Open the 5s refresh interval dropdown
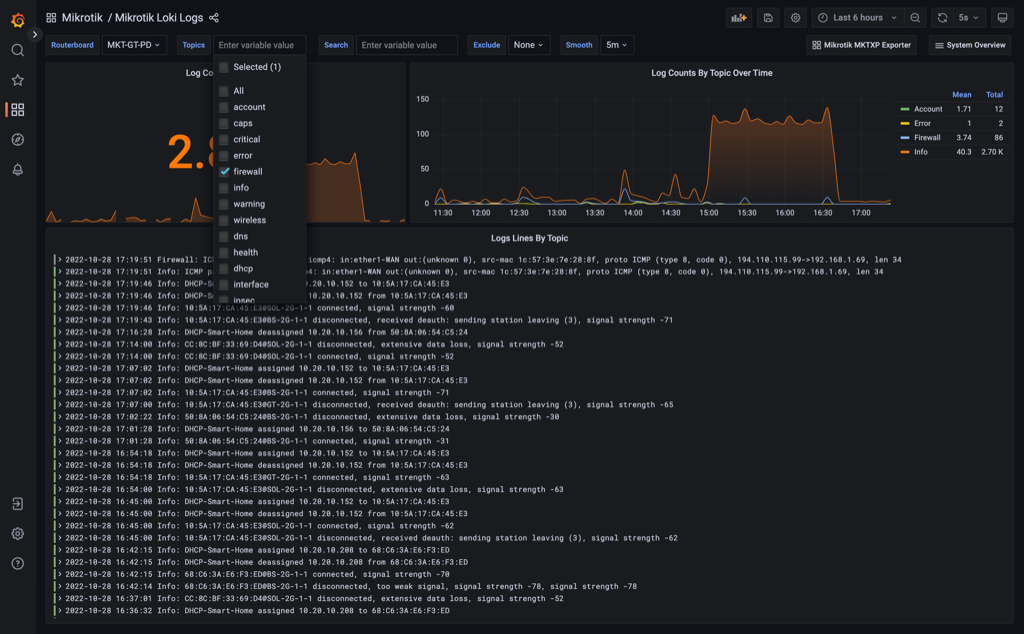Viewport: 1024px width, 634px height. point(968,18)
